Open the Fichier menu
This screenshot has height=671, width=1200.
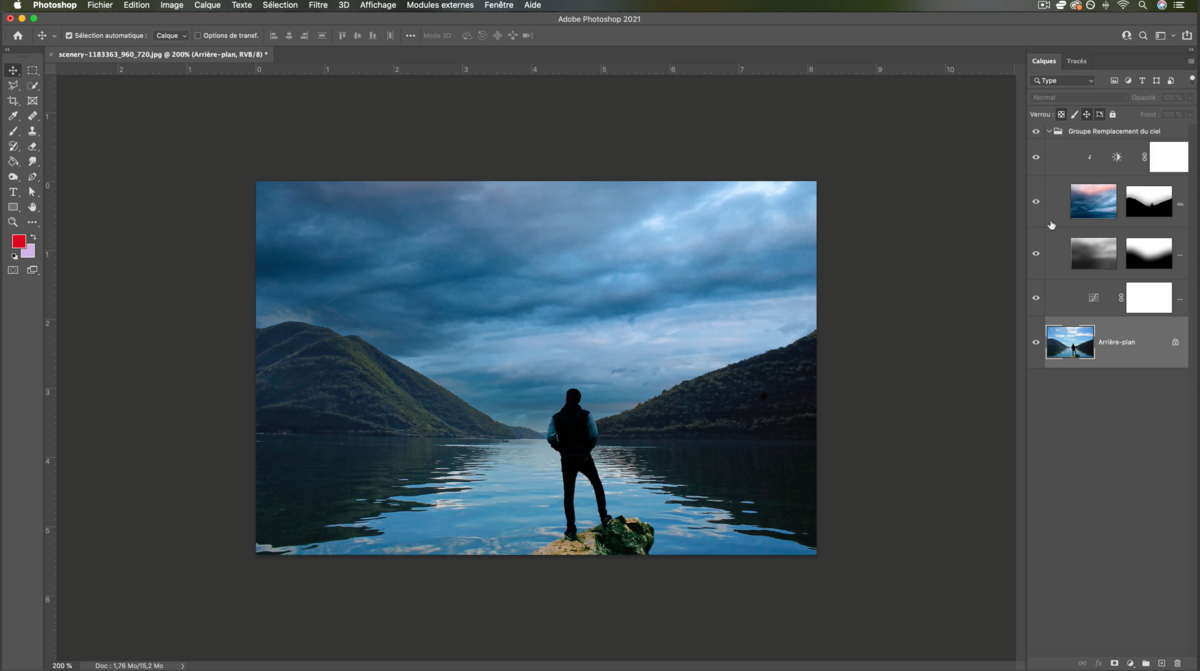100,5
